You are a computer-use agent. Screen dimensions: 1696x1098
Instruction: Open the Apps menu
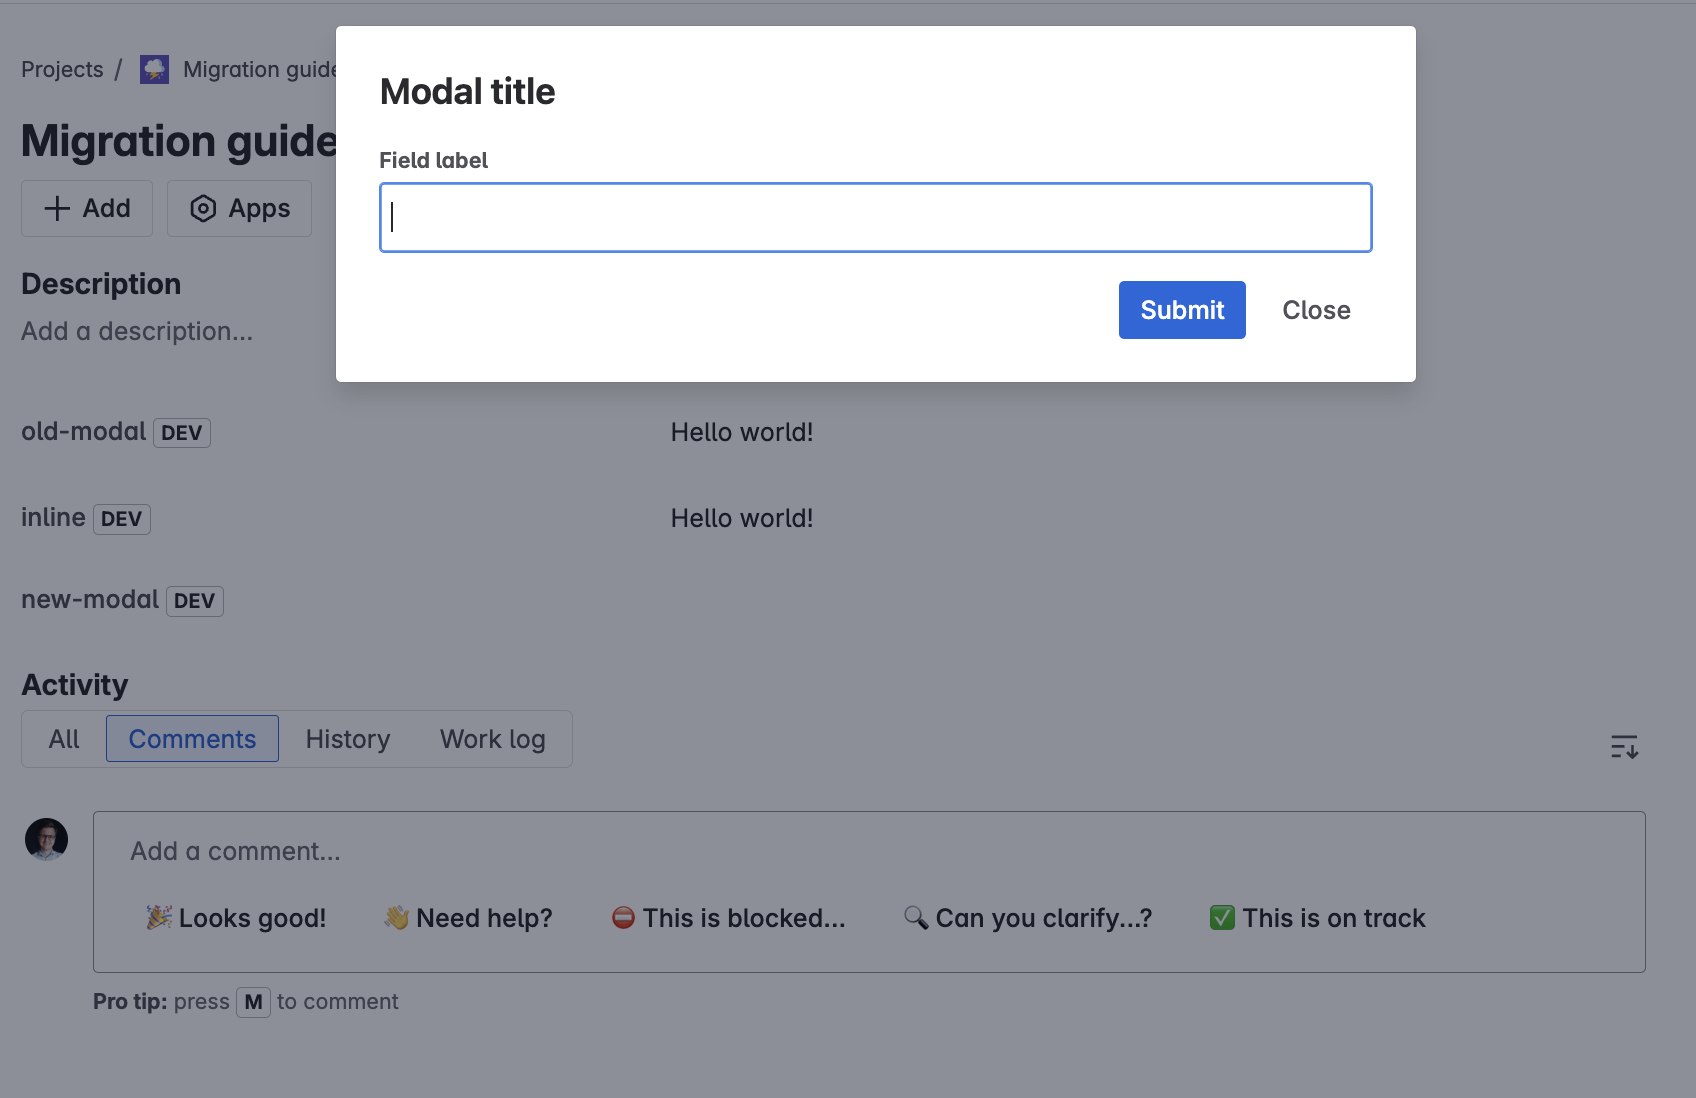tap(239, 208)
